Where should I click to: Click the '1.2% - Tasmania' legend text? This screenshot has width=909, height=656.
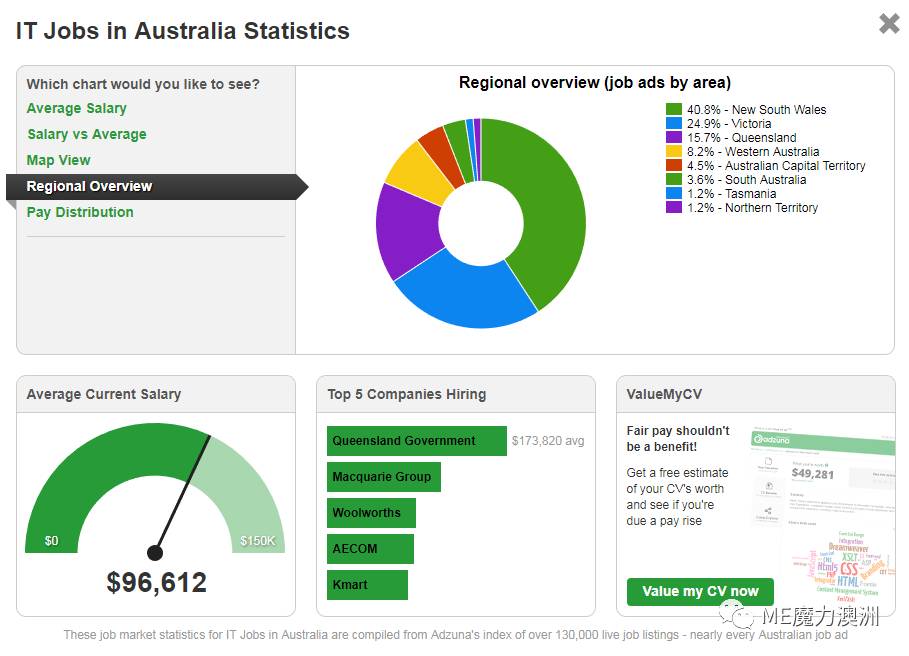pyautogui.click(x=732, y=194)
